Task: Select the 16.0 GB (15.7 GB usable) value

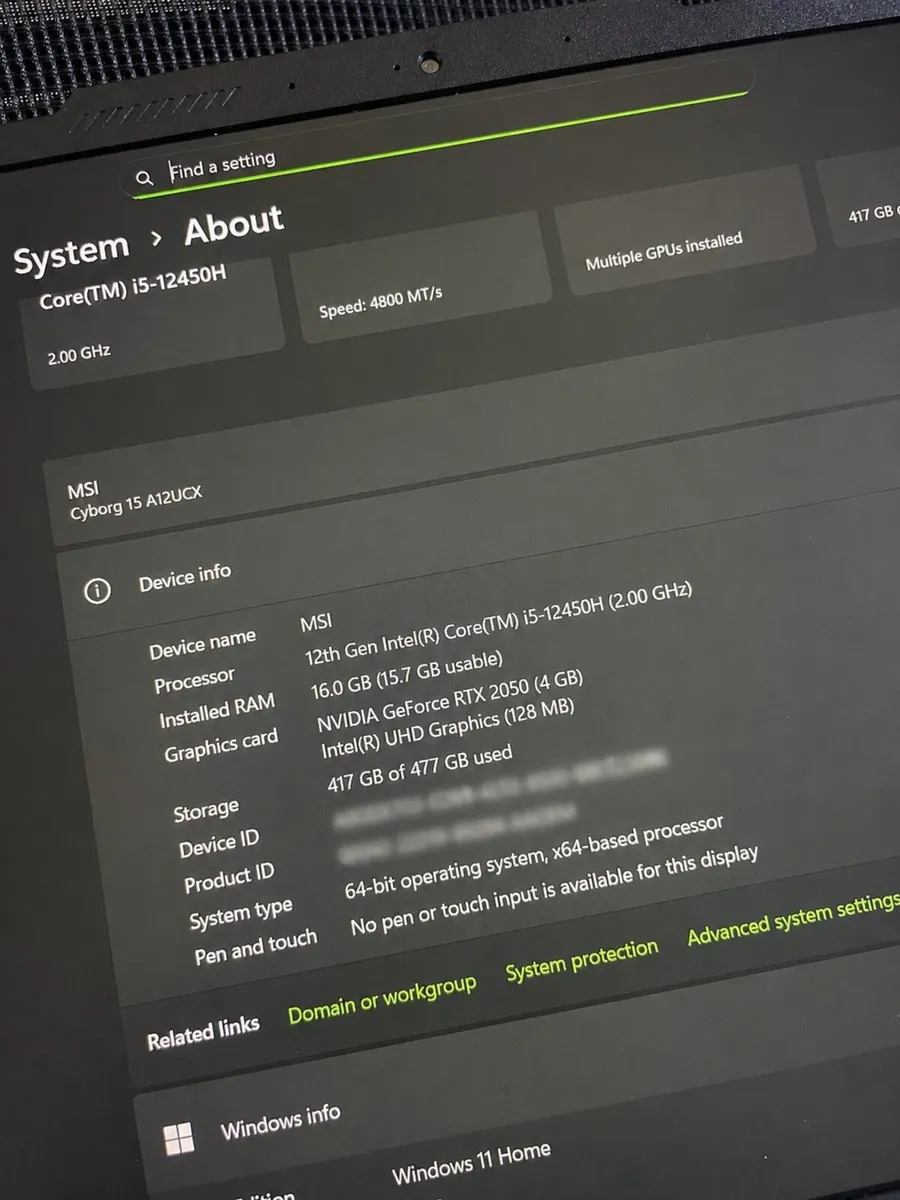Action: (407, 674)
